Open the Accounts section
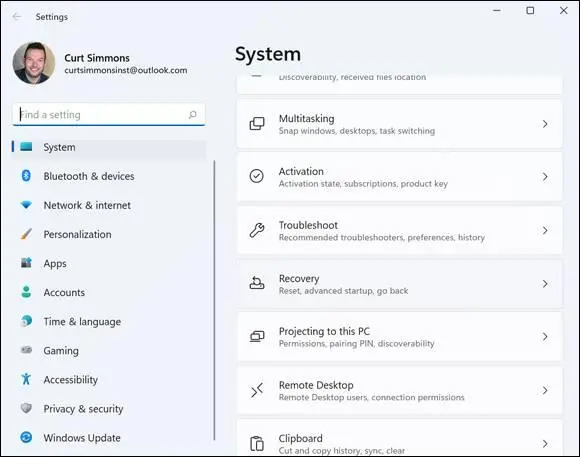The width and height of the screenshot is (580, 457). 109,292
